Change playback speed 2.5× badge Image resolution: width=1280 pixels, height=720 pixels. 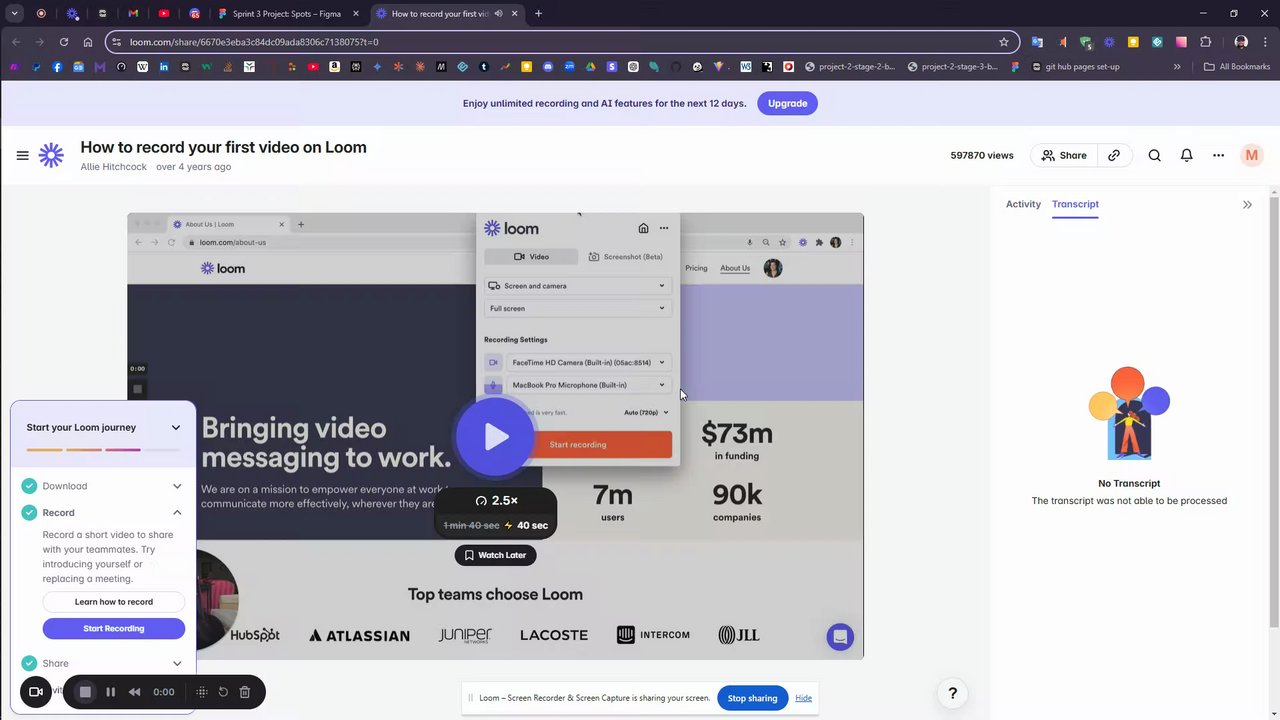(x=496, y=500)
